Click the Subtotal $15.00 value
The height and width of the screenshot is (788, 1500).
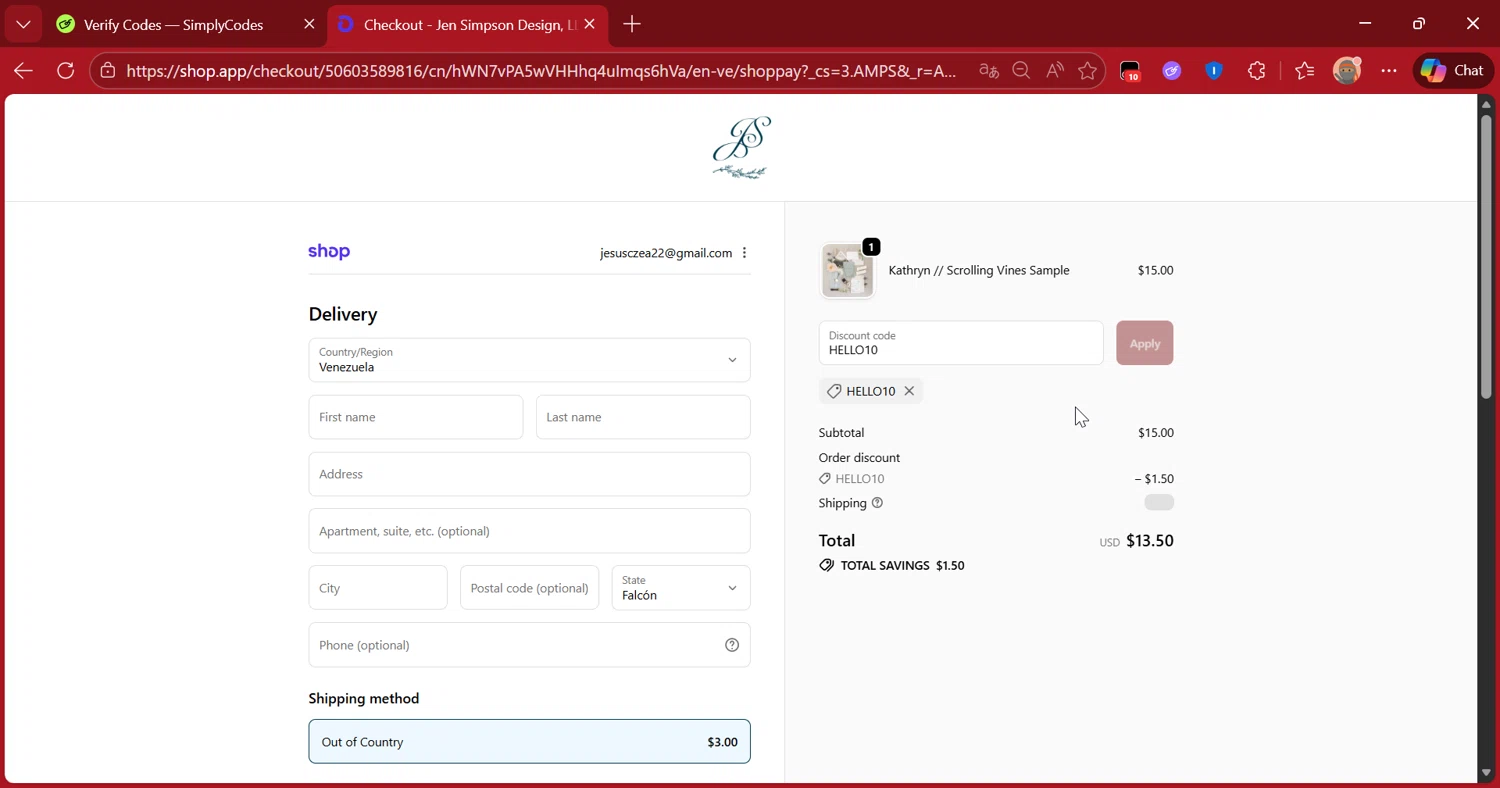[1156, 433]
